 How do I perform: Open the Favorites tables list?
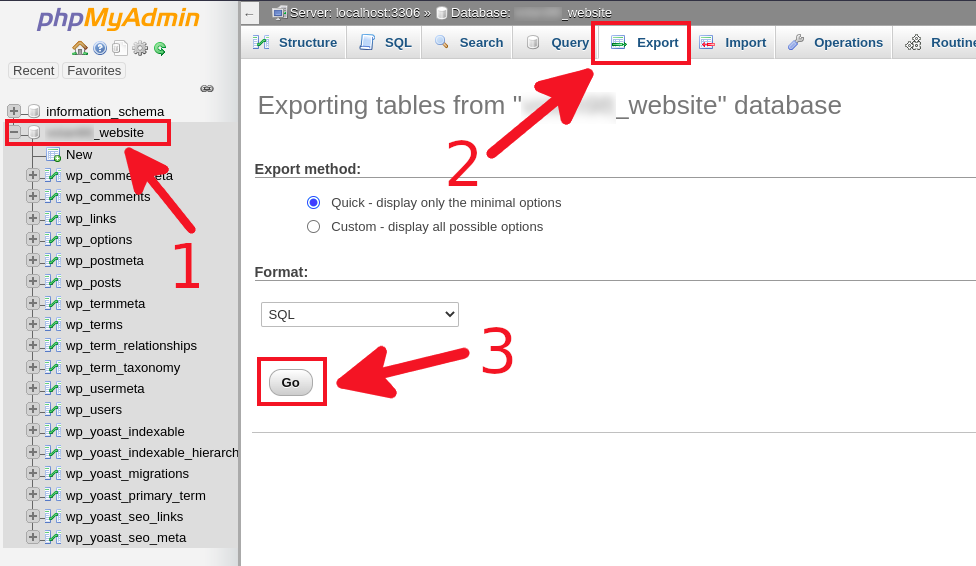(x=94, y=70)
